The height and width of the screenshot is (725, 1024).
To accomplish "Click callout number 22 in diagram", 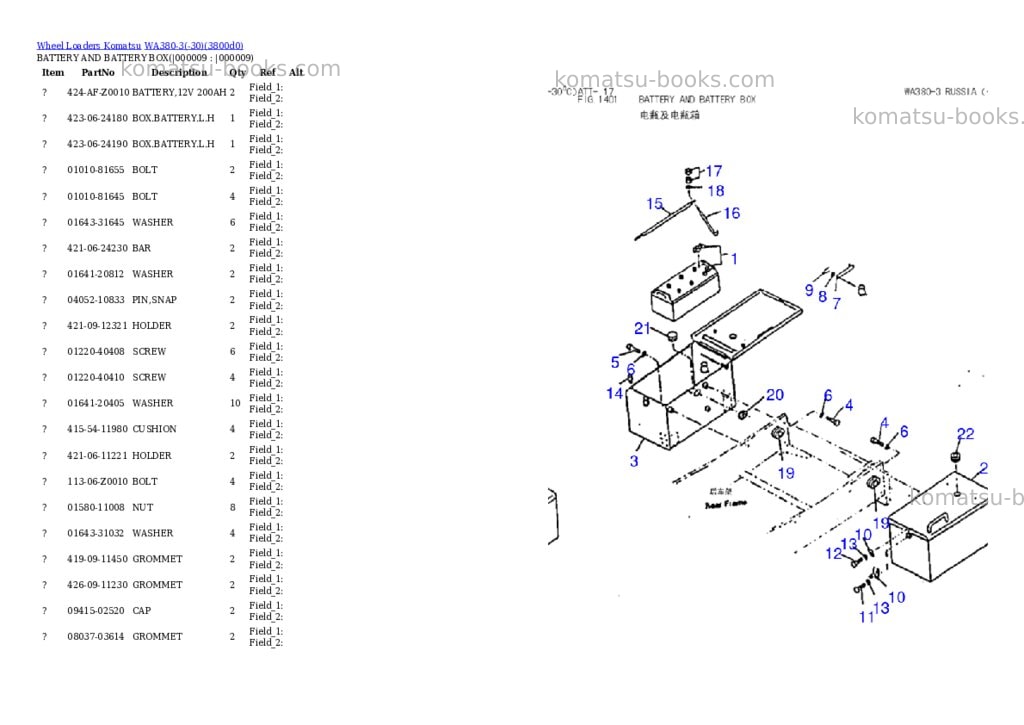I will [965, 434].
